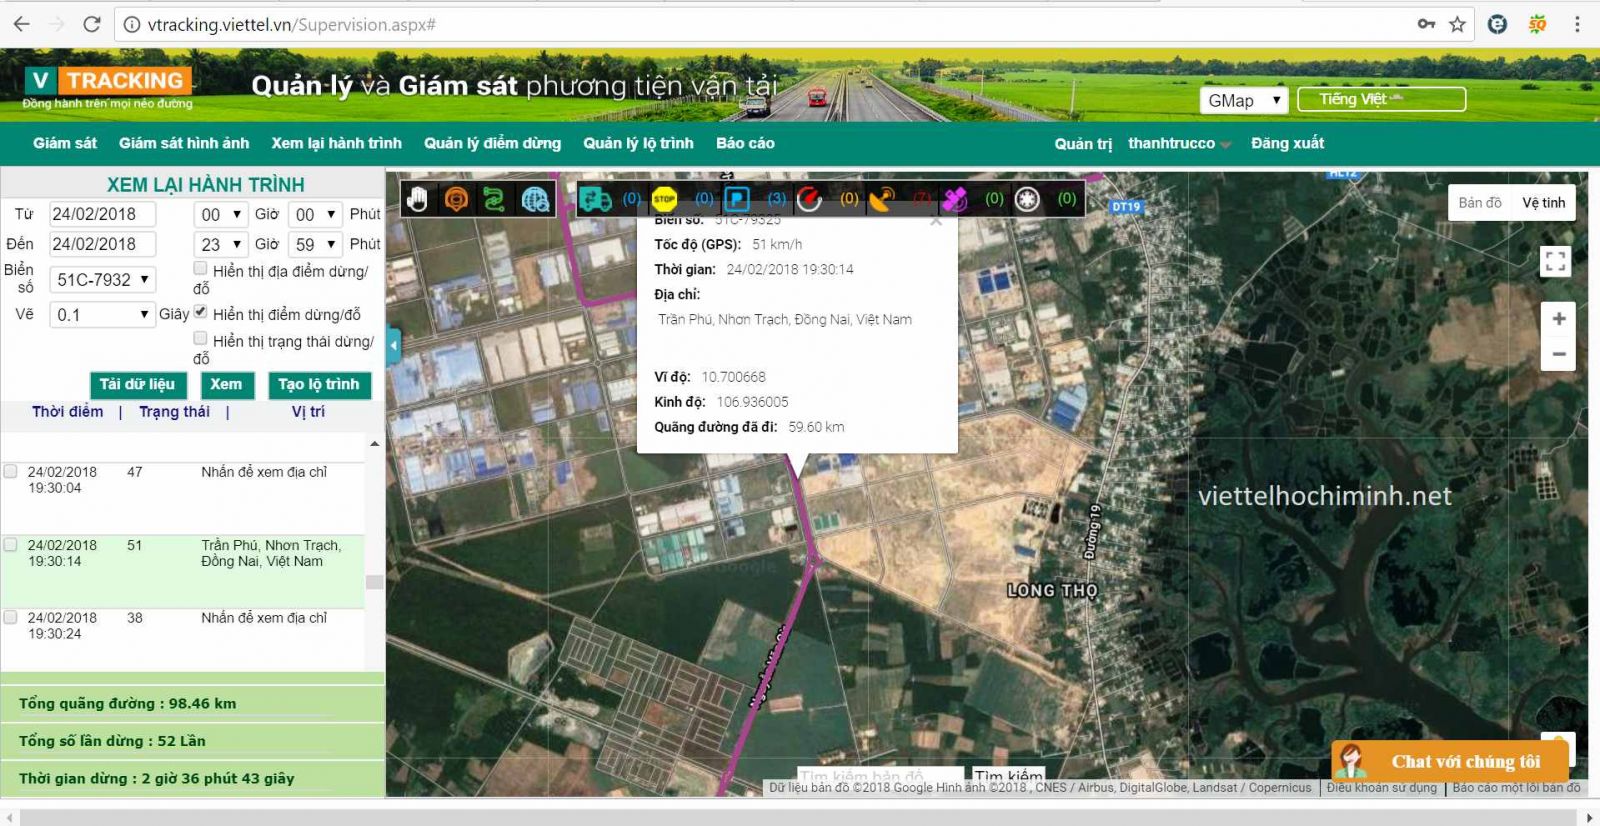Viewport: 1600px width, 826px height.
Task: Open the 'Báo cáo' menu
Action: [745, 143]
